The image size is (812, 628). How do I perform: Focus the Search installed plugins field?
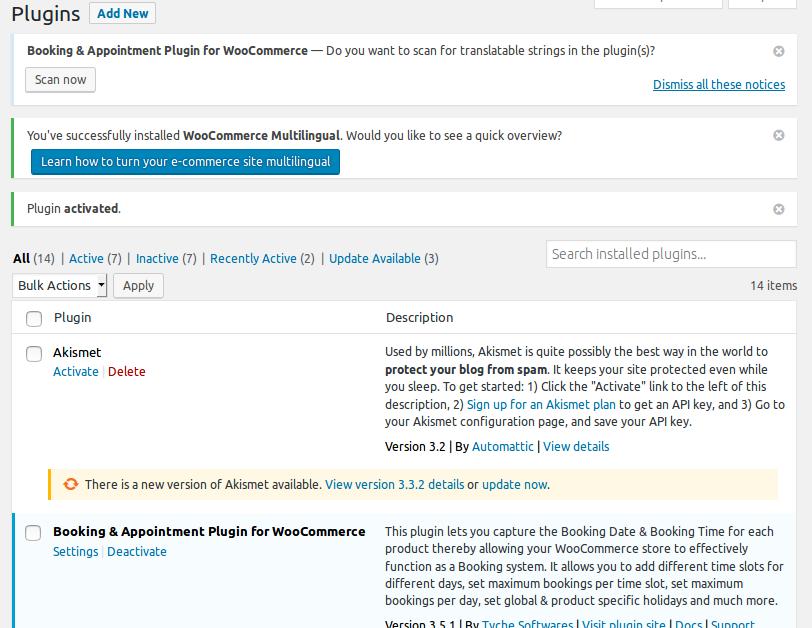pyautogui.click(x=671, y=254)
